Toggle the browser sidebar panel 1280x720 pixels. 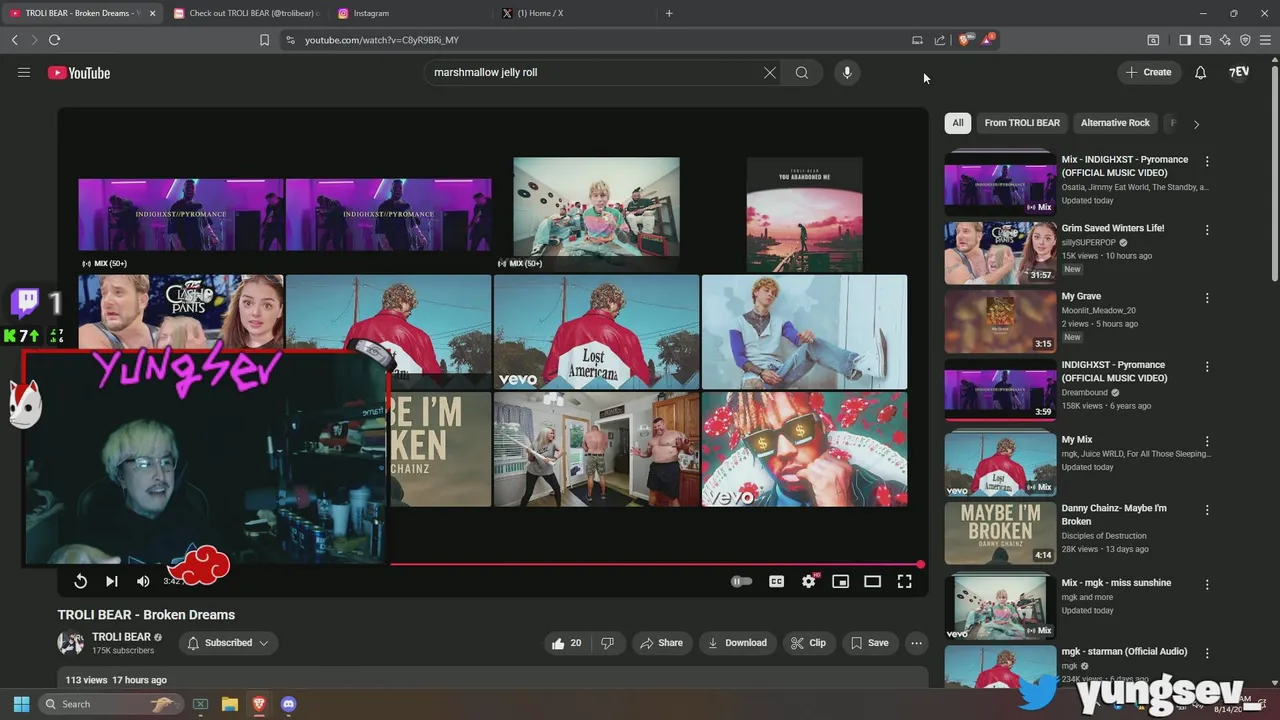(x=1185, y=40)
